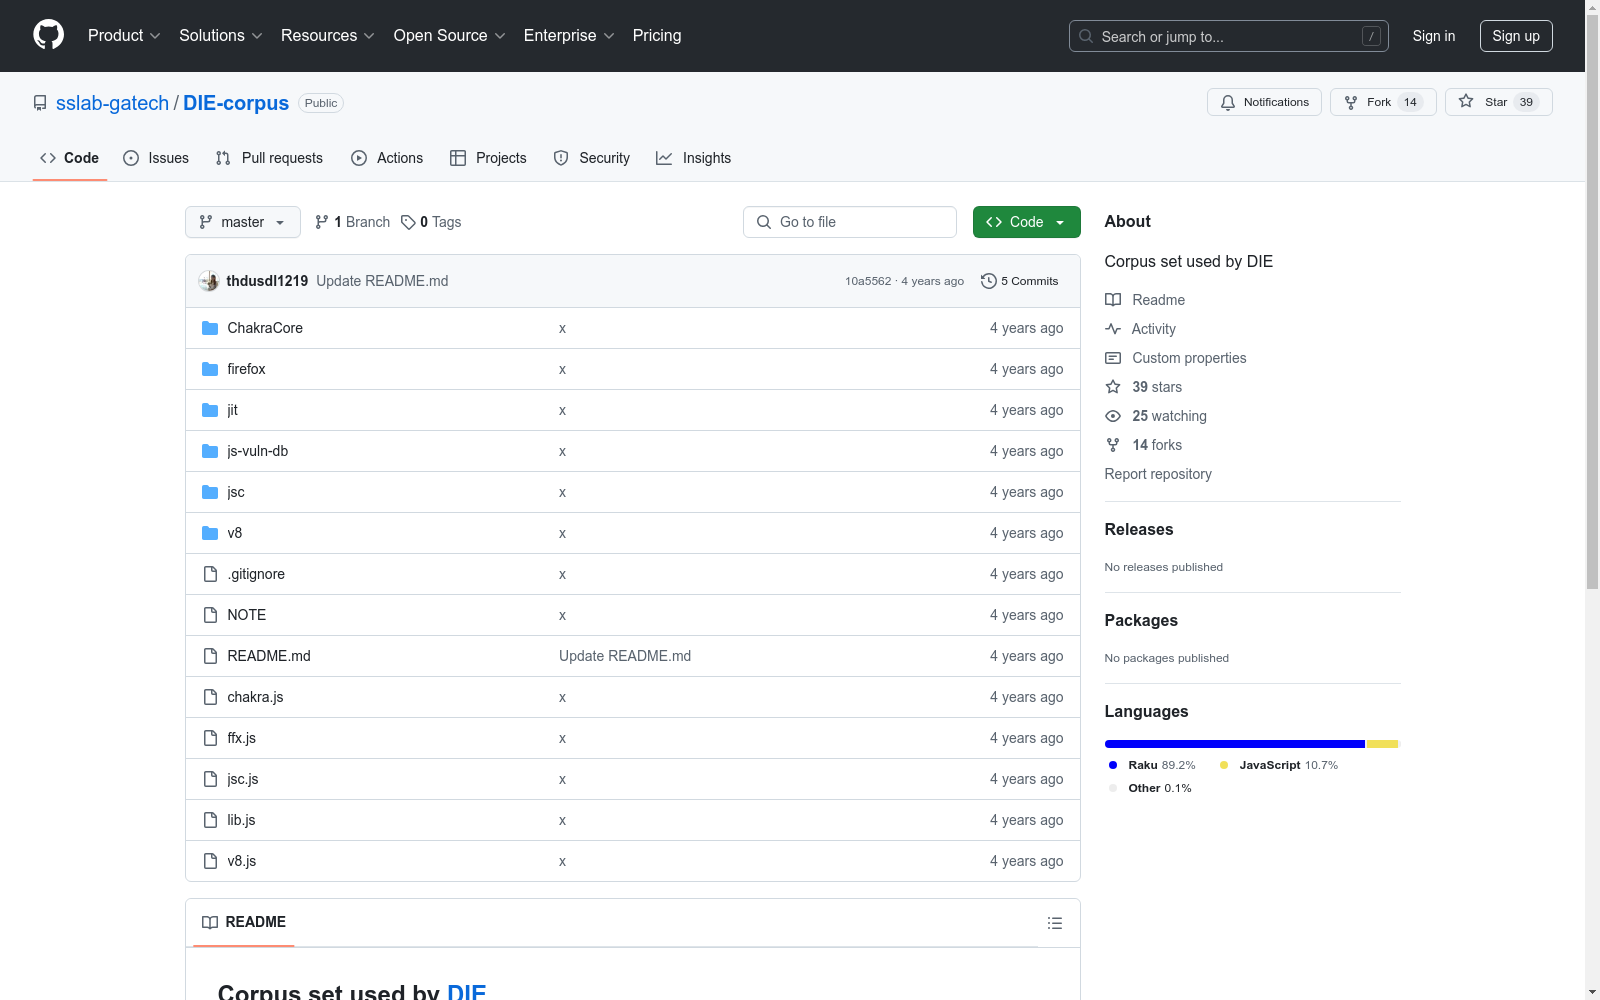
Task: Click Report repository link
Action: tap(1158, 474)
